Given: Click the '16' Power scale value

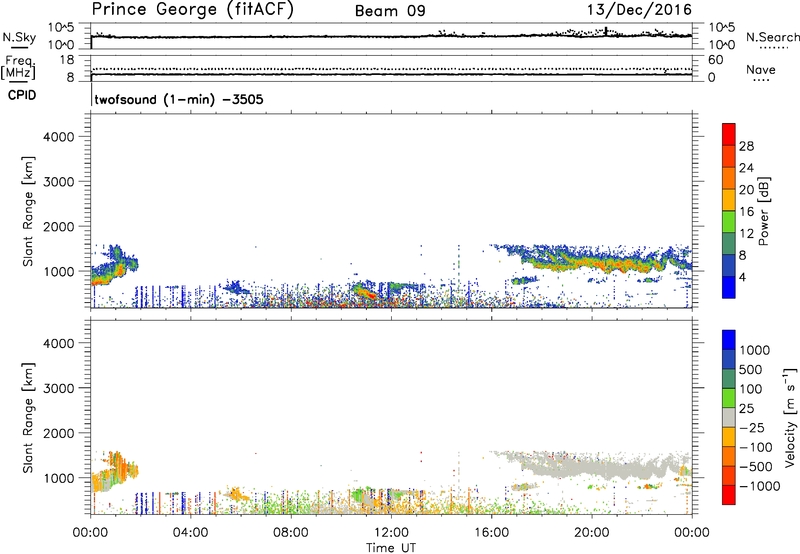Looking at the screenshot, I should tap(746, 212).
